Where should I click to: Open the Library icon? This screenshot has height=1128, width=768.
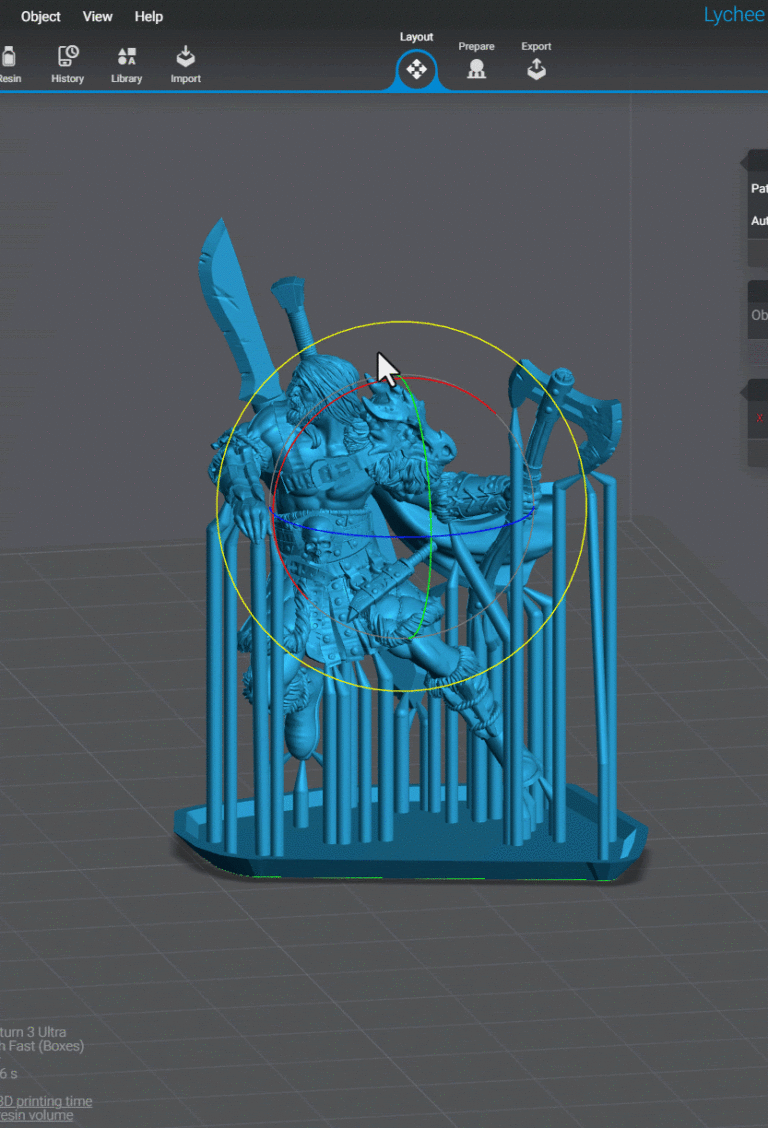(x=127, y=64)
